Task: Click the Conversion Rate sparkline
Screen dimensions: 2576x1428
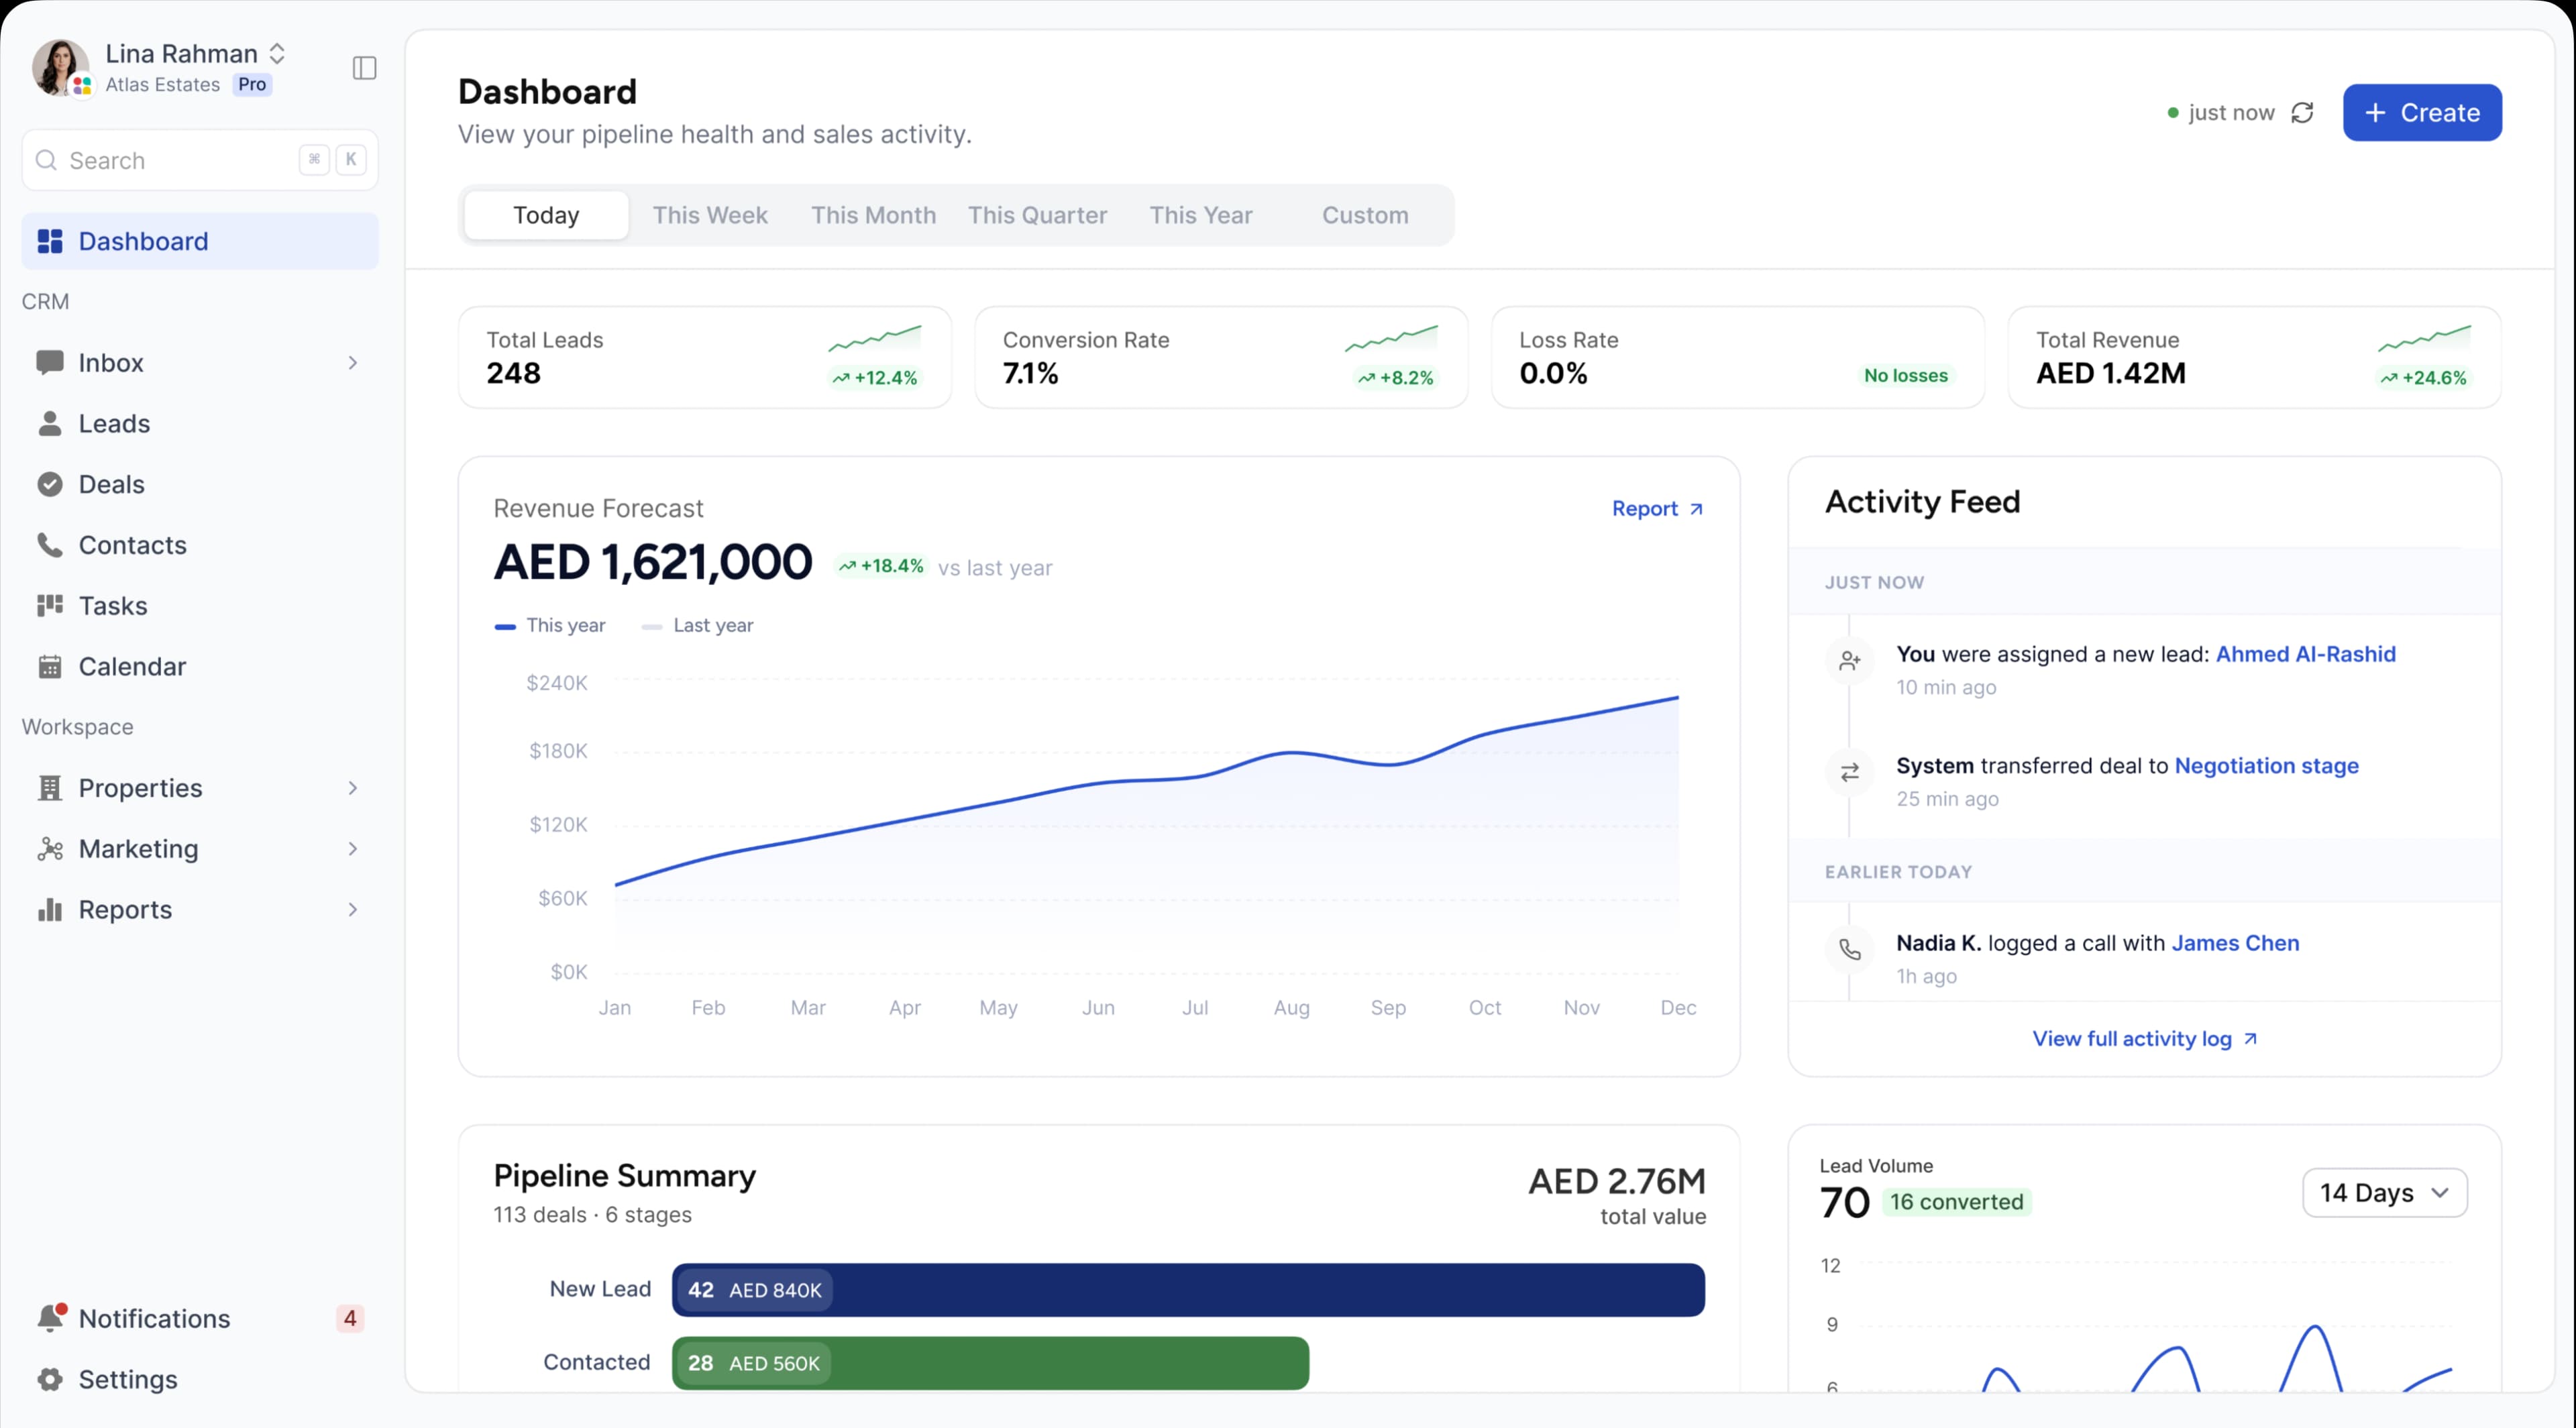Action: [1391, 339]
